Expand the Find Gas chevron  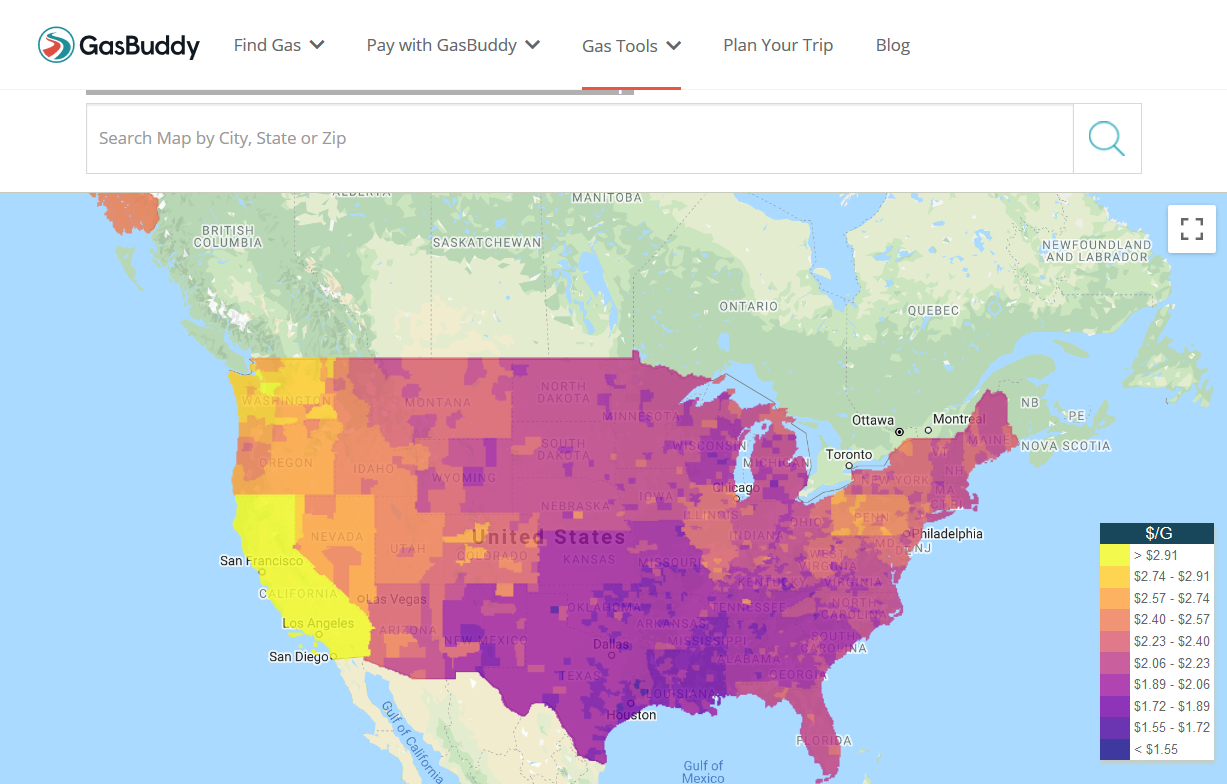coord(317,45)
